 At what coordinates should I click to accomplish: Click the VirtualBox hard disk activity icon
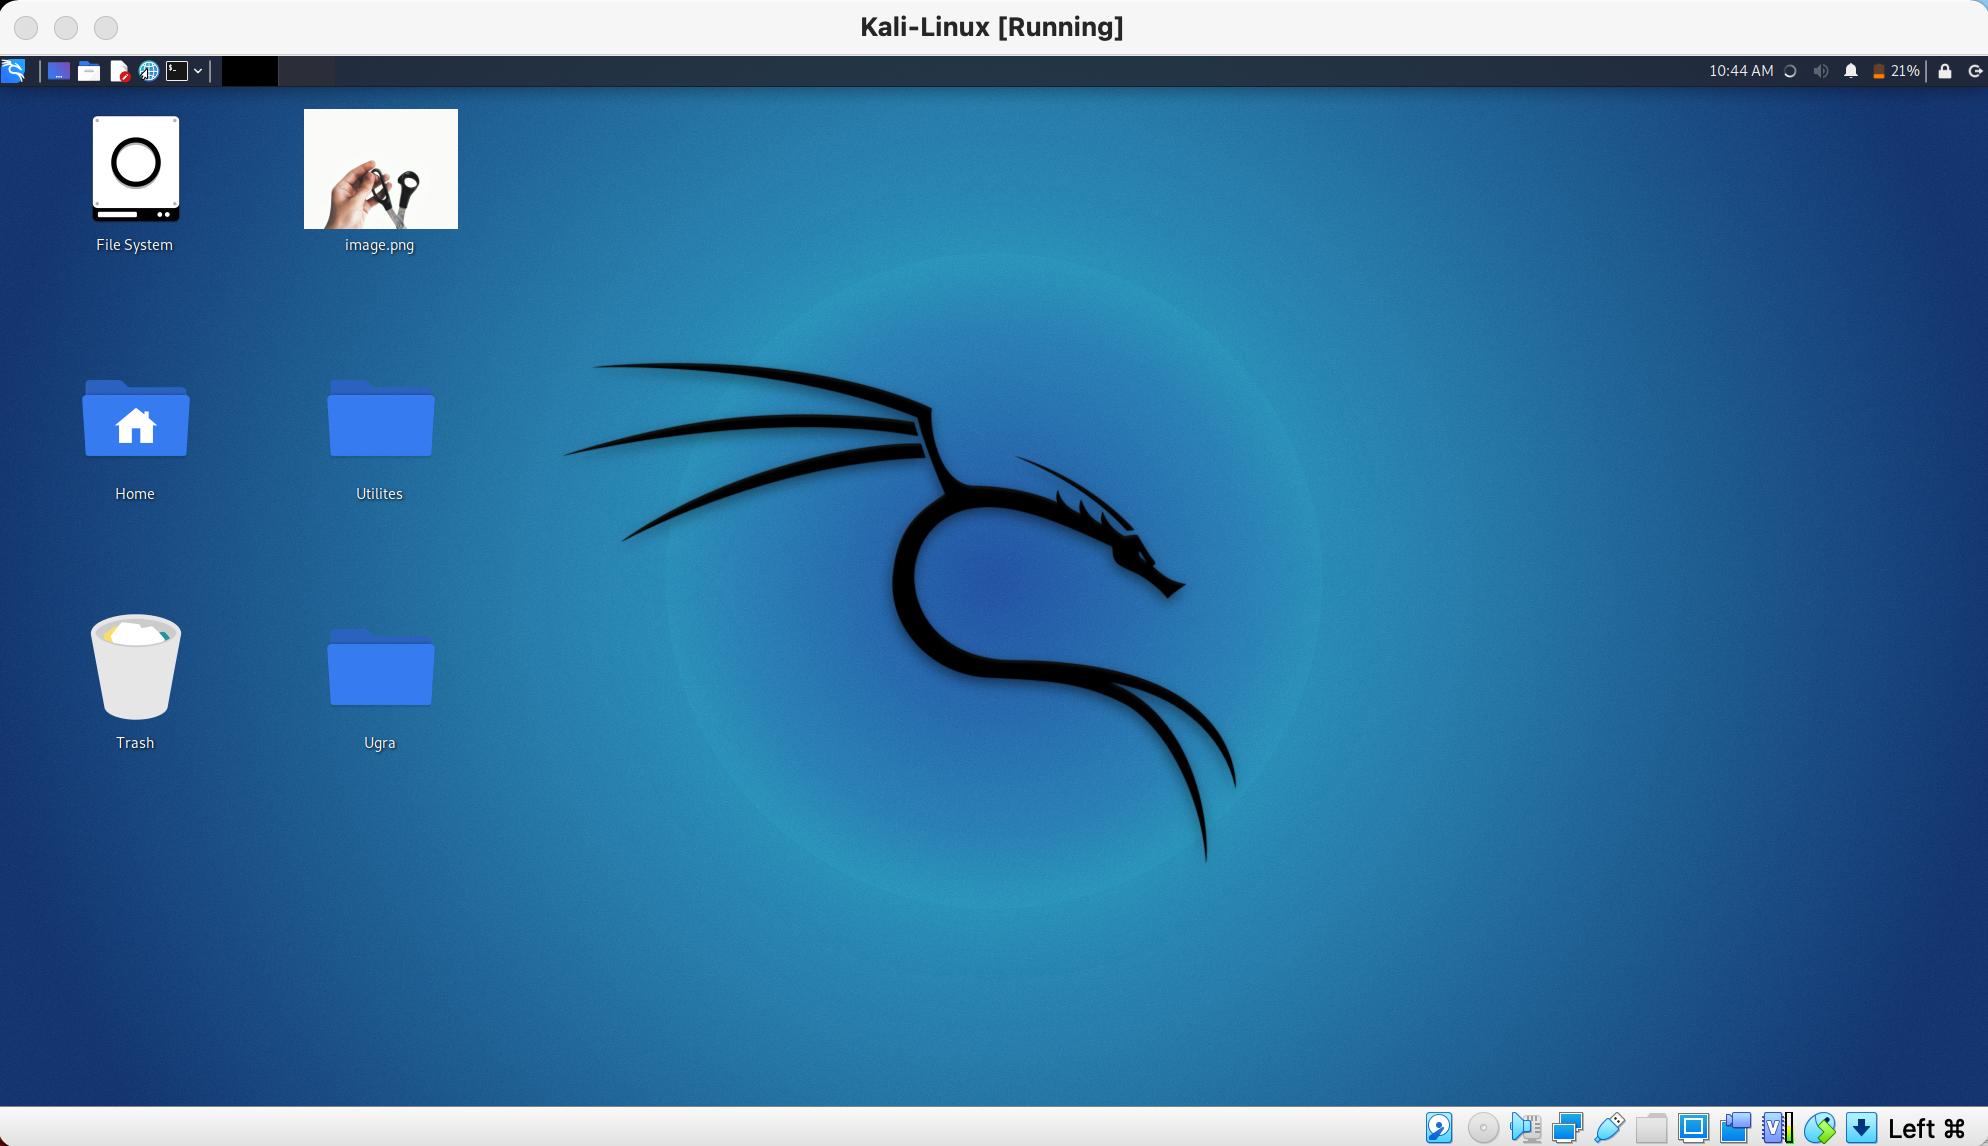[1439, 1128]
